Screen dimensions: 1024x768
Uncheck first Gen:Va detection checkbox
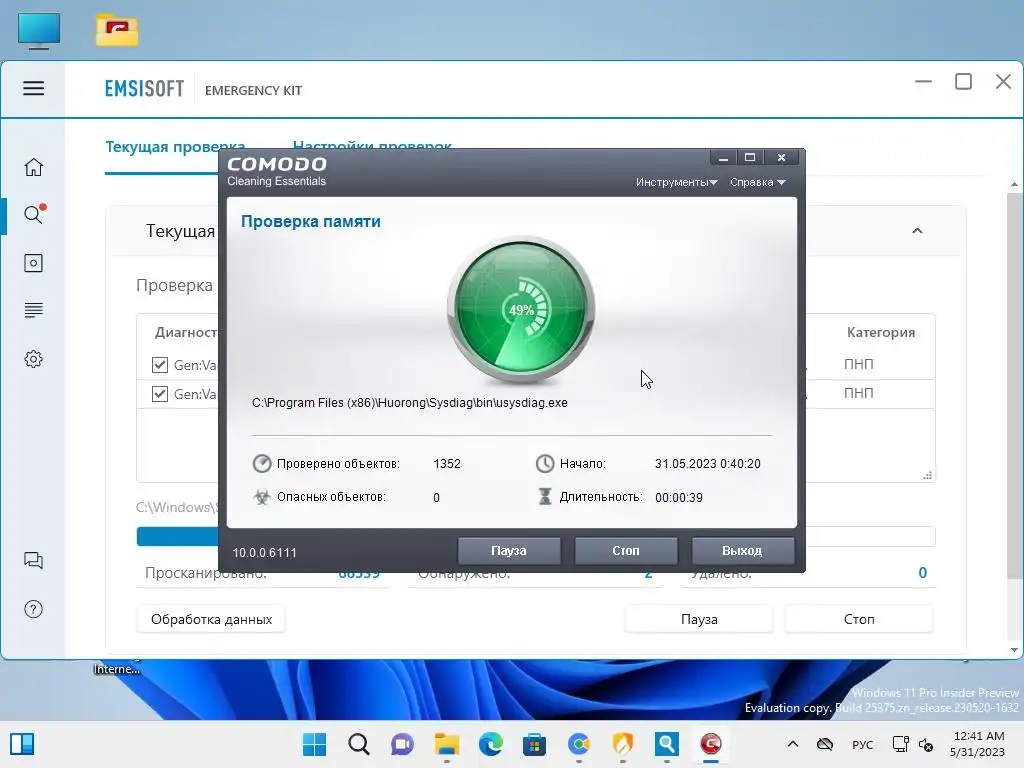coord(160,364)
